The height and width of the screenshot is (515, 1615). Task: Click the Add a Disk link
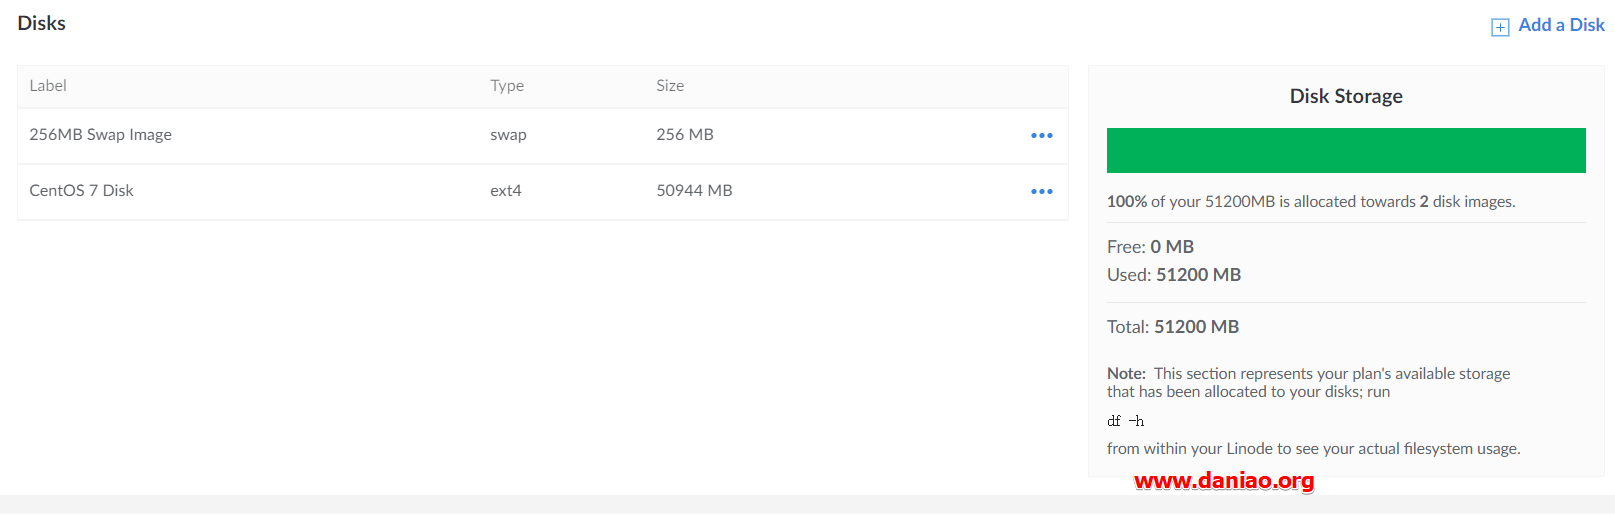coord(1561,25)
